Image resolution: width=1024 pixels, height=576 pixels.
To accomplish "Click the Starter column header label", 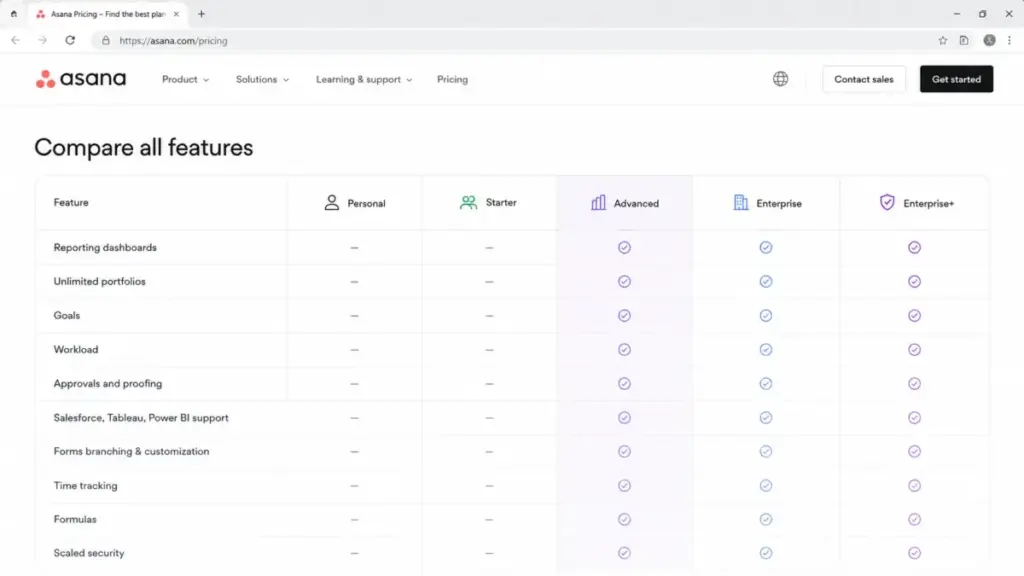I will point(501,203).
